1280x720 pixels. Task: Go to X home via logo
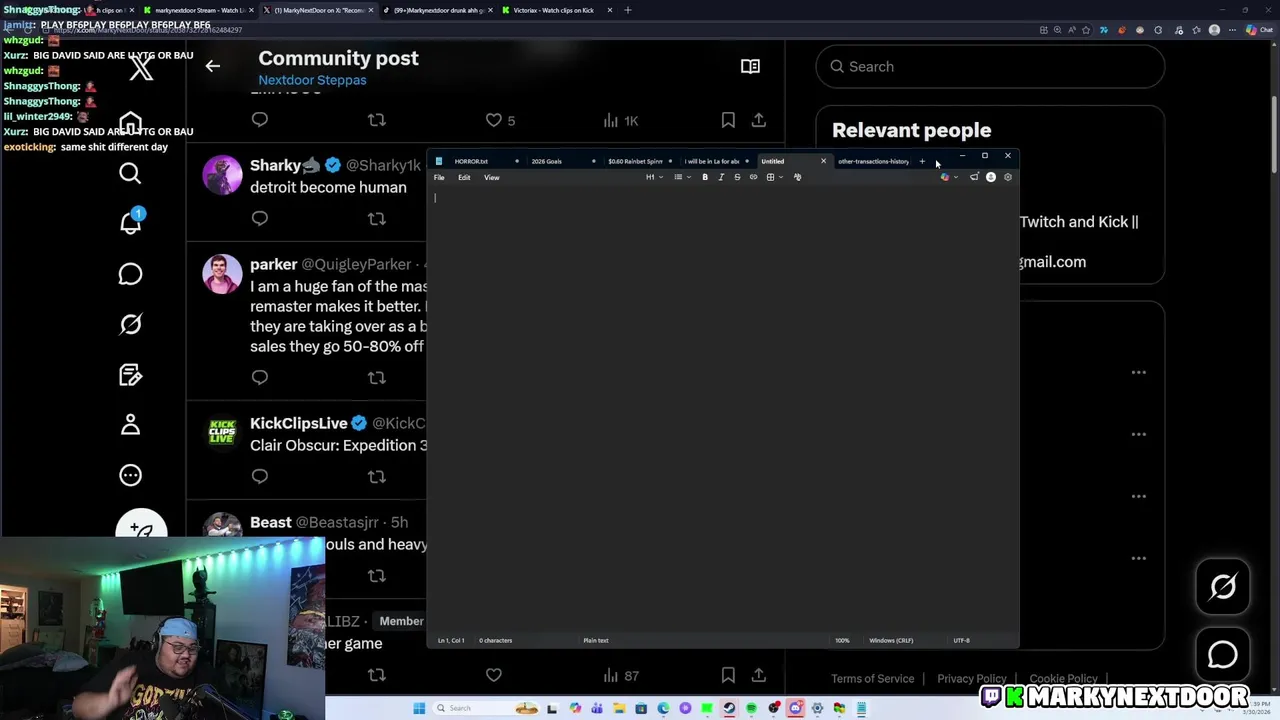coord(141,68)
